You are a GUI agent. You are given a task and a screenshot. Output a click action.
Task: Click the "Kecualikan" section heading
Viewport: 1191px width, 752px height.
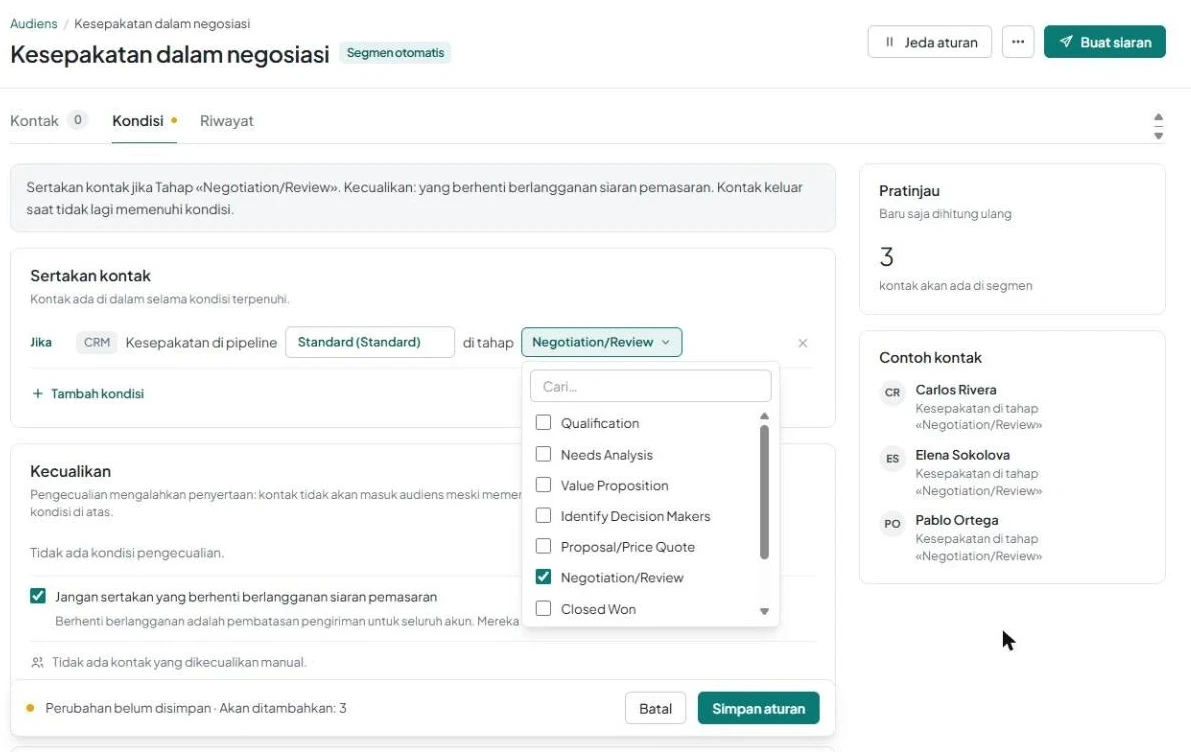coord(71,471)
